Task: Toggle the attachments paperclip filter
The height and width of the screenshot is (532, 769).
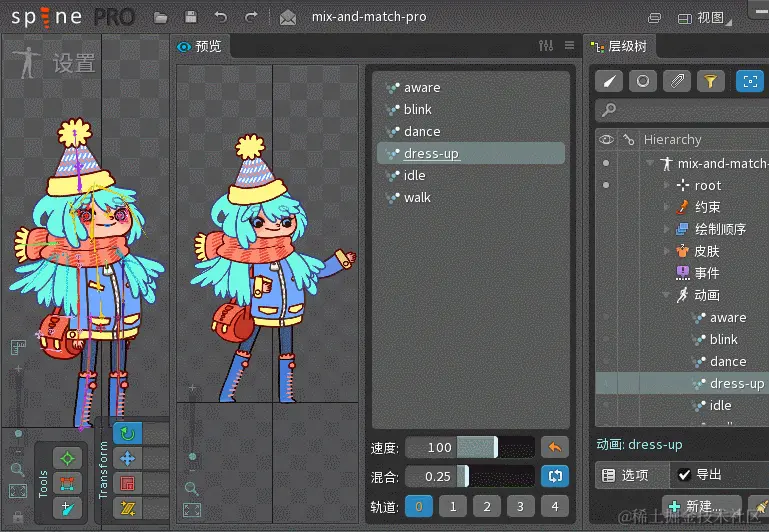Action: 677,81
